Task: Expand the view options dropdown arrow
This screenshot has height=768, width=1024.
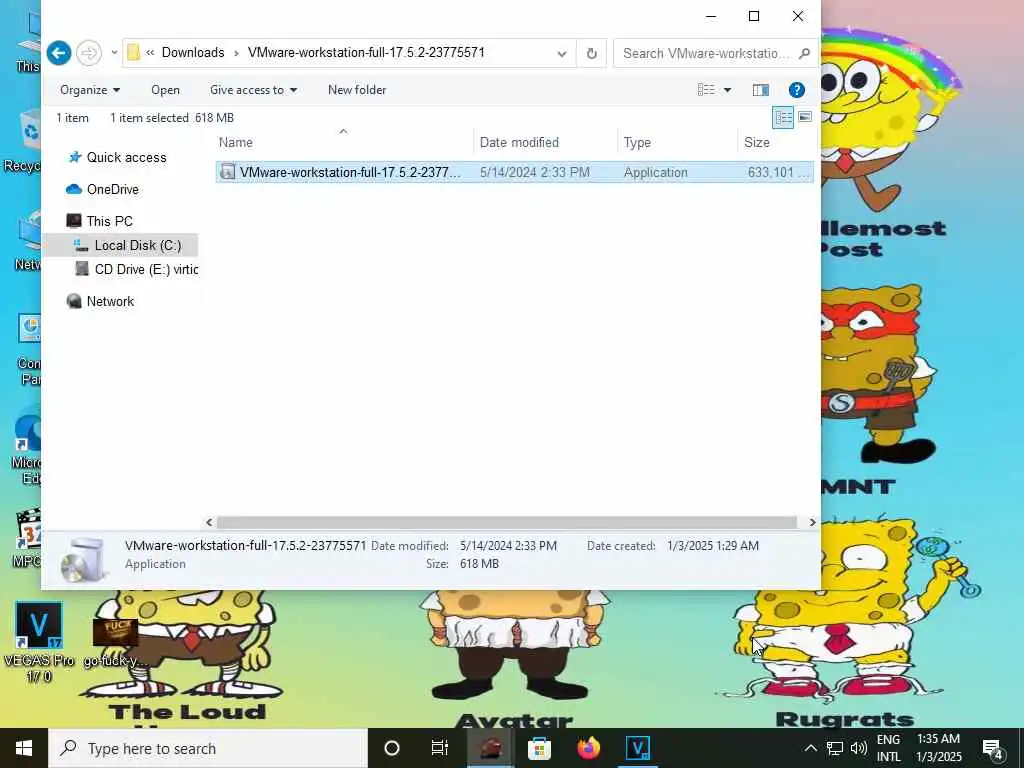Action: tap(728, 90)
